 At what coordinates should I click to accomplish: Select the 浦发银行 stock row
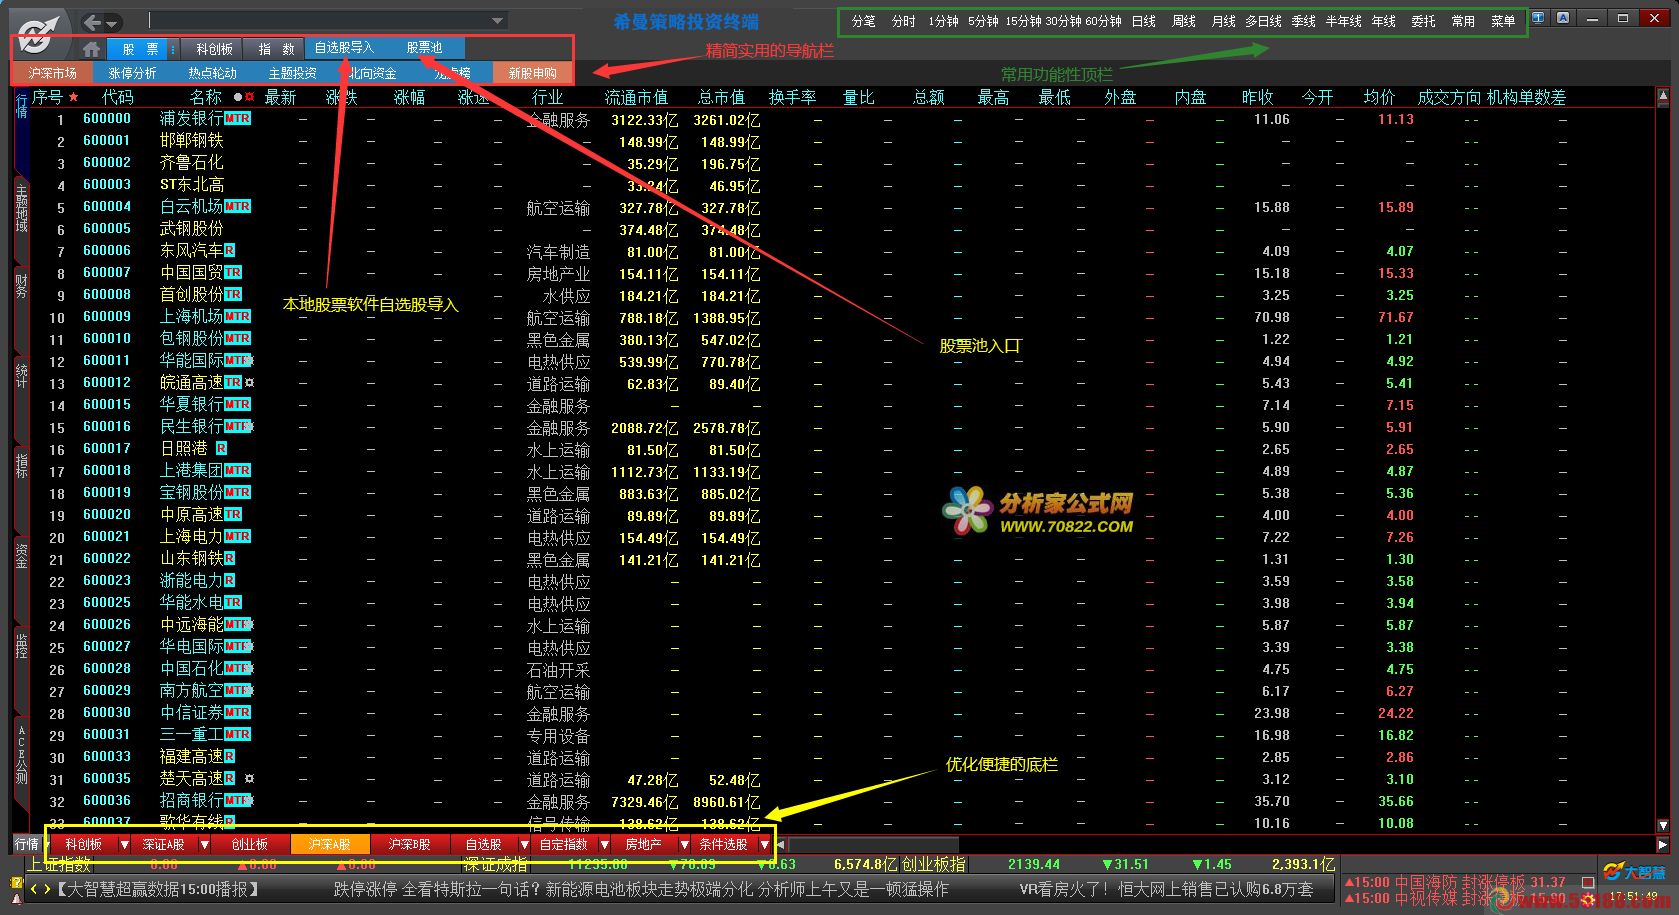click(842, 119)
